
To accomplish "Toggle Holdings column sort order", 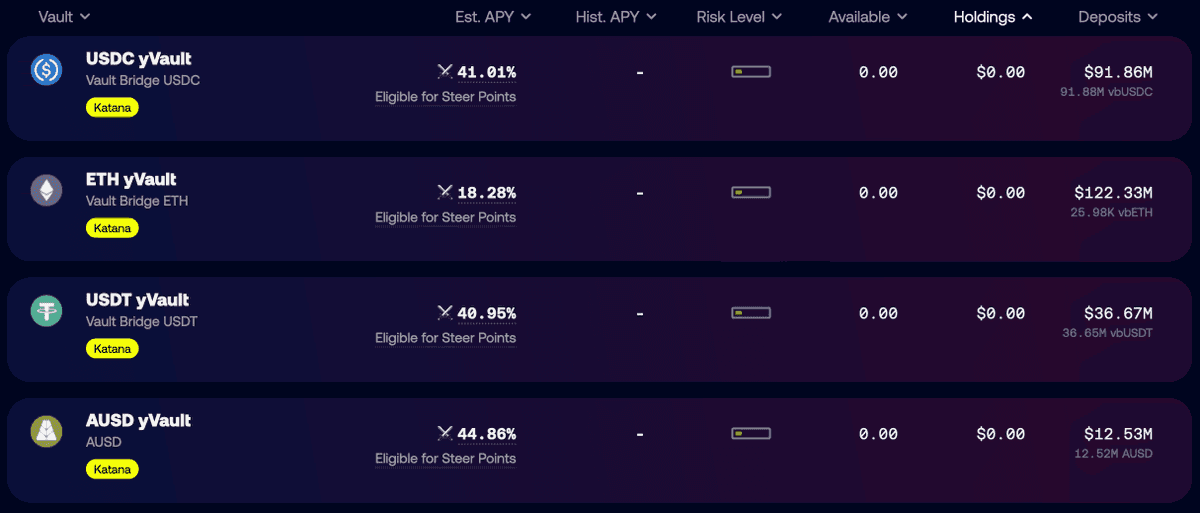I will pyautogui.click(x=993, y=17).
